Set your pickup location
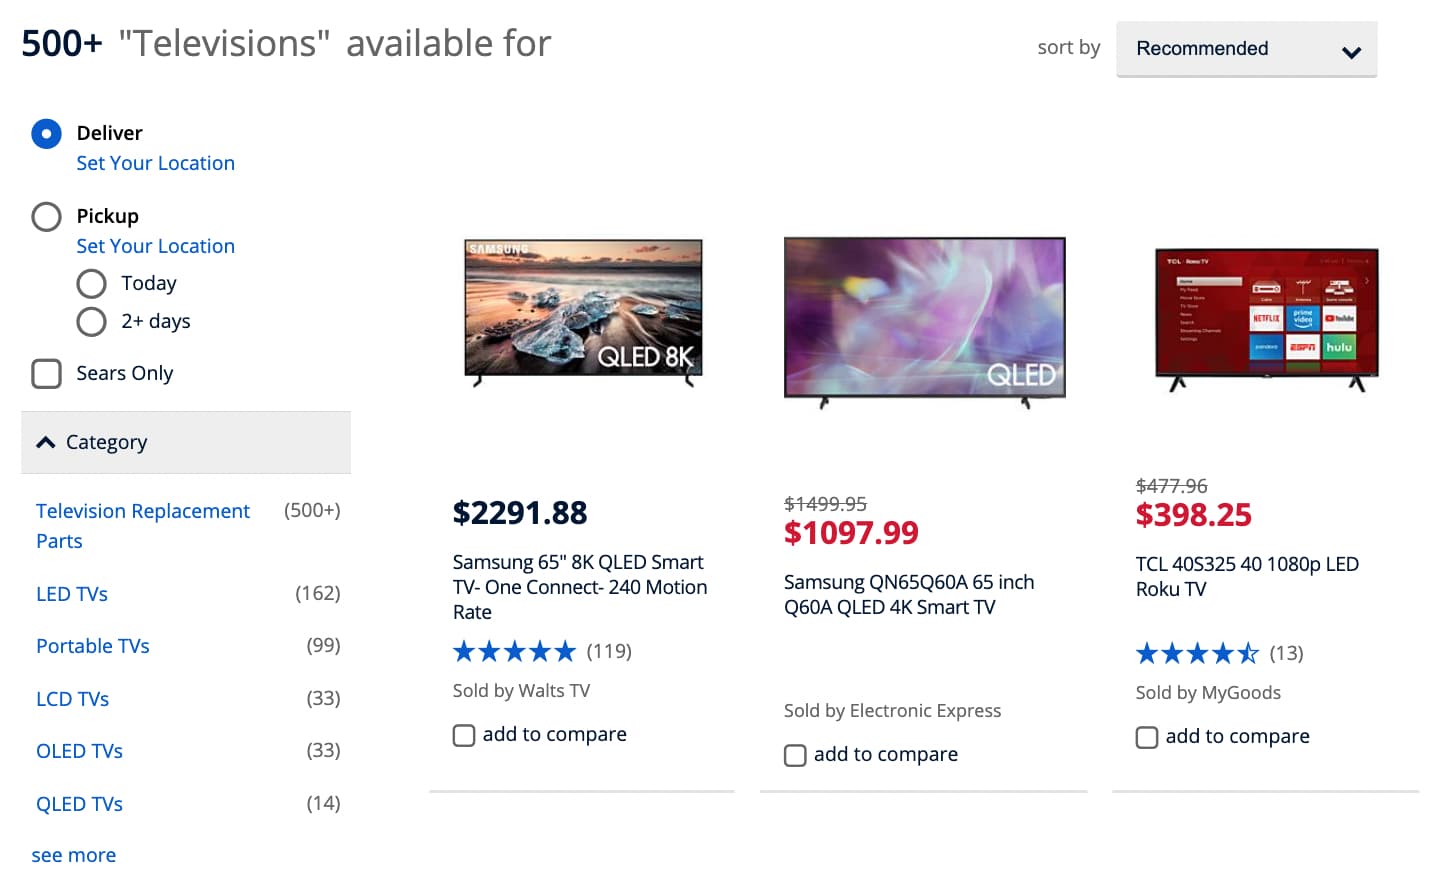 tap(155, 246)
